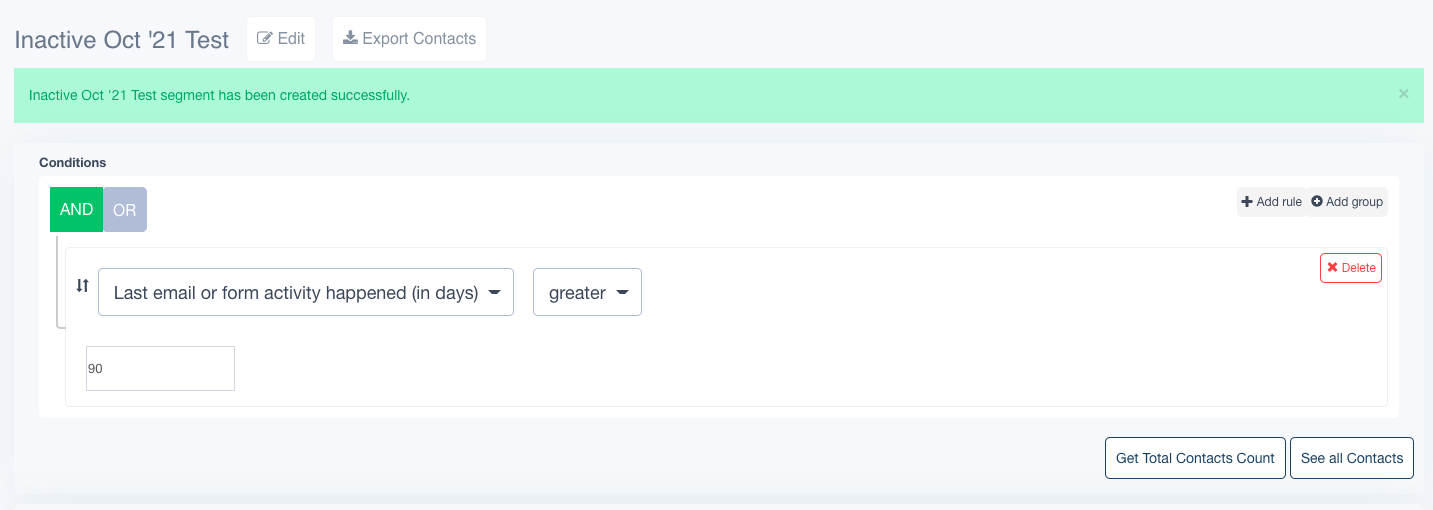Screen dimensions: 1433x510
Task: Dismiss the green success notification banner
Action: (1403, 94)
